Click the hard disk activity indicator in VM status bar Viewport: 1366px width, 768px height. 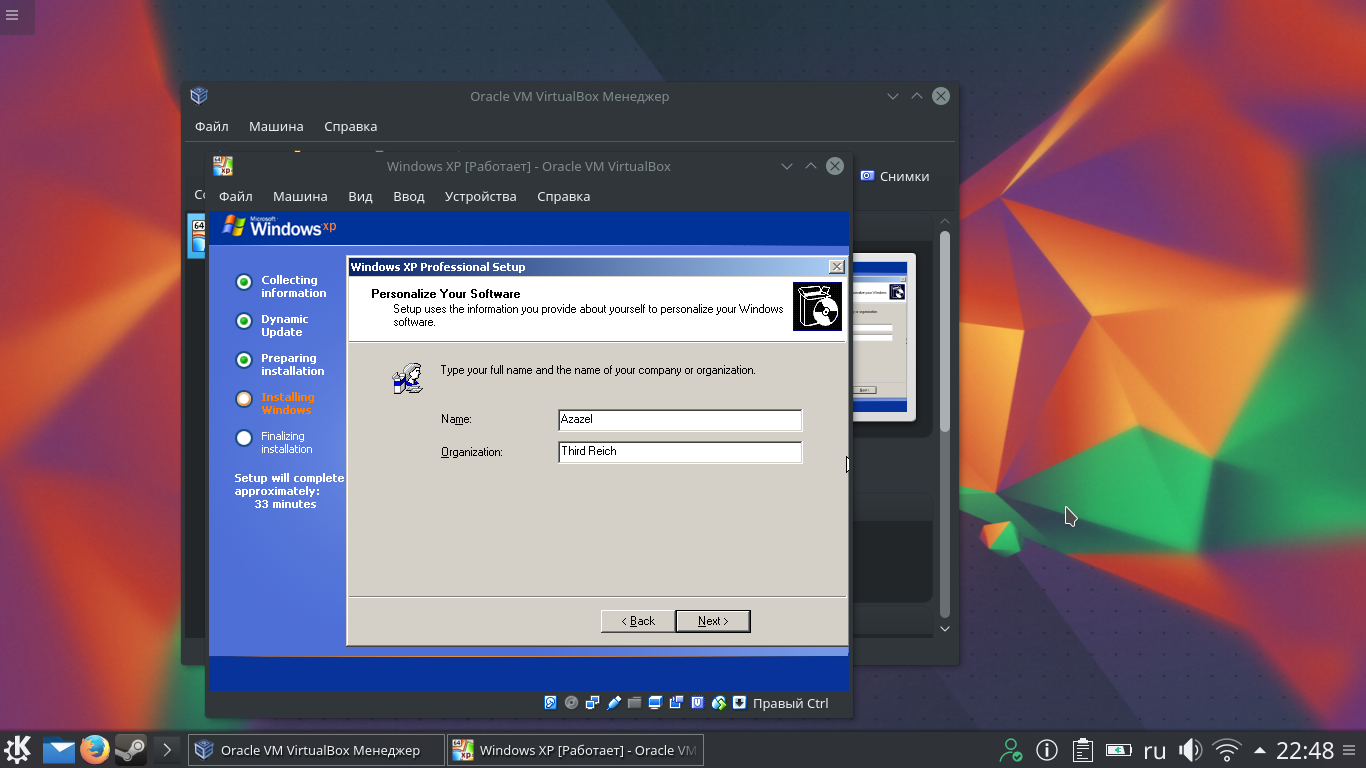point(550,703)
